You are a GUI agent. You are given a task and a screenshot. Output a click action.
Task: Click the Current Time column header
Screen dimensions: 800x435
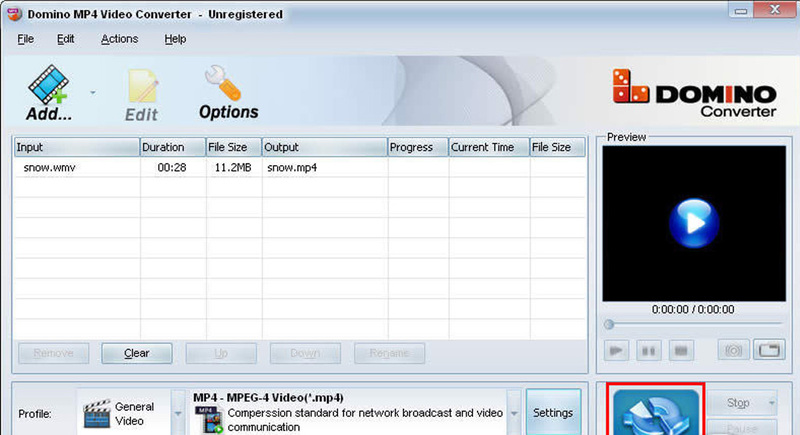click(489, 147)
